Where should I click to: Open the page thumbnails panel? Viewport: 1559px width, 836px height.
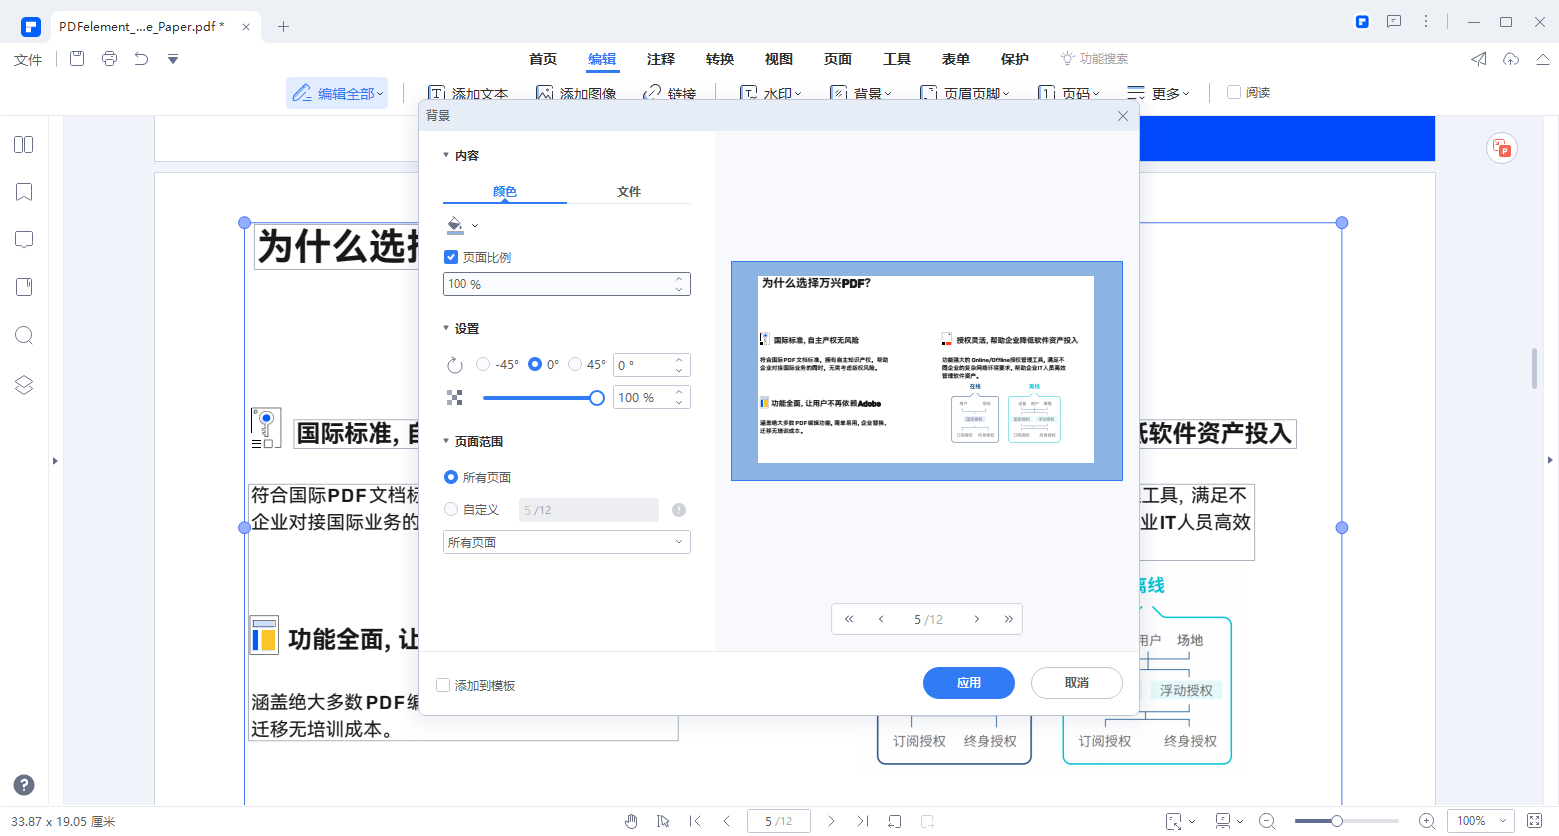[24, 144]
